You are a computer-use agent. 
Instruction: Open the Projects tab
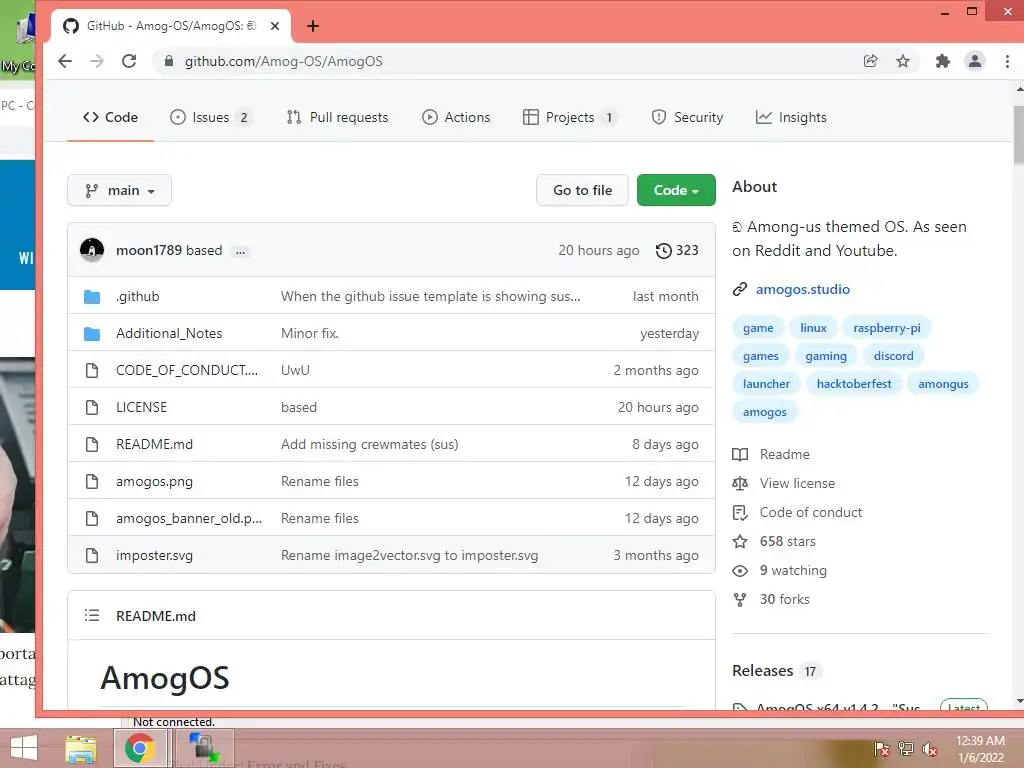569,118
